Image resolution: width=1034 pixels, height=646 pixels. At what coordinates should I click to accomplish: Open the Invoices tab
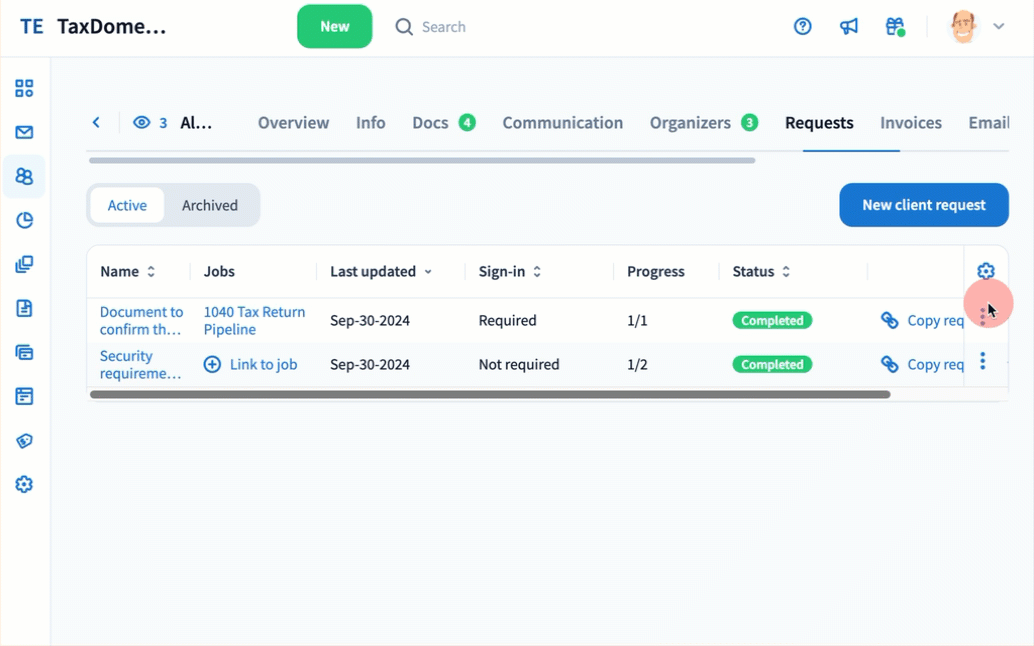click(910, 123)
